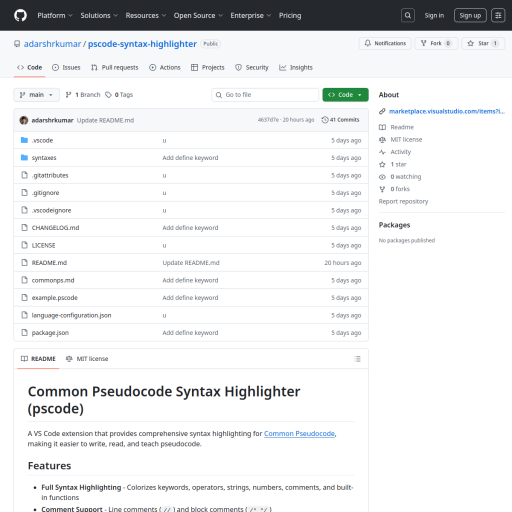Open 'Update README.md' commit beside README.md
The width and height of the screenshot is (512, 512).
pyautogui.click(x=191, y=263)
